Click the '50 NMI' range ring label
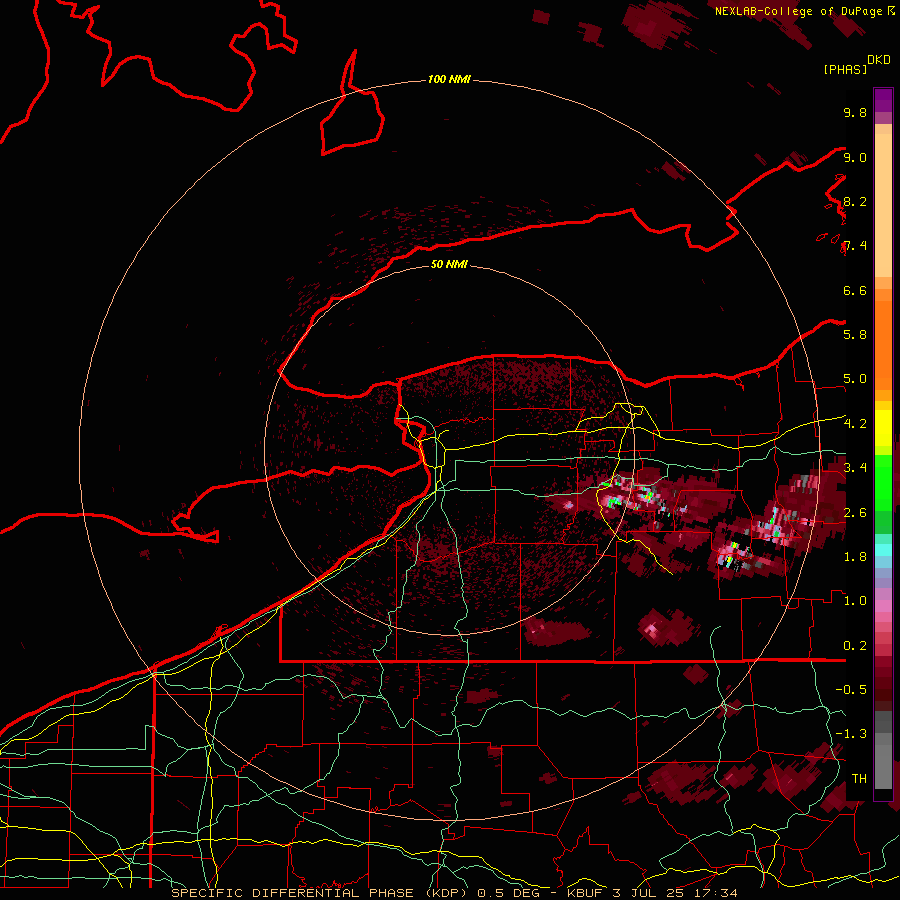 click(449, 264)
